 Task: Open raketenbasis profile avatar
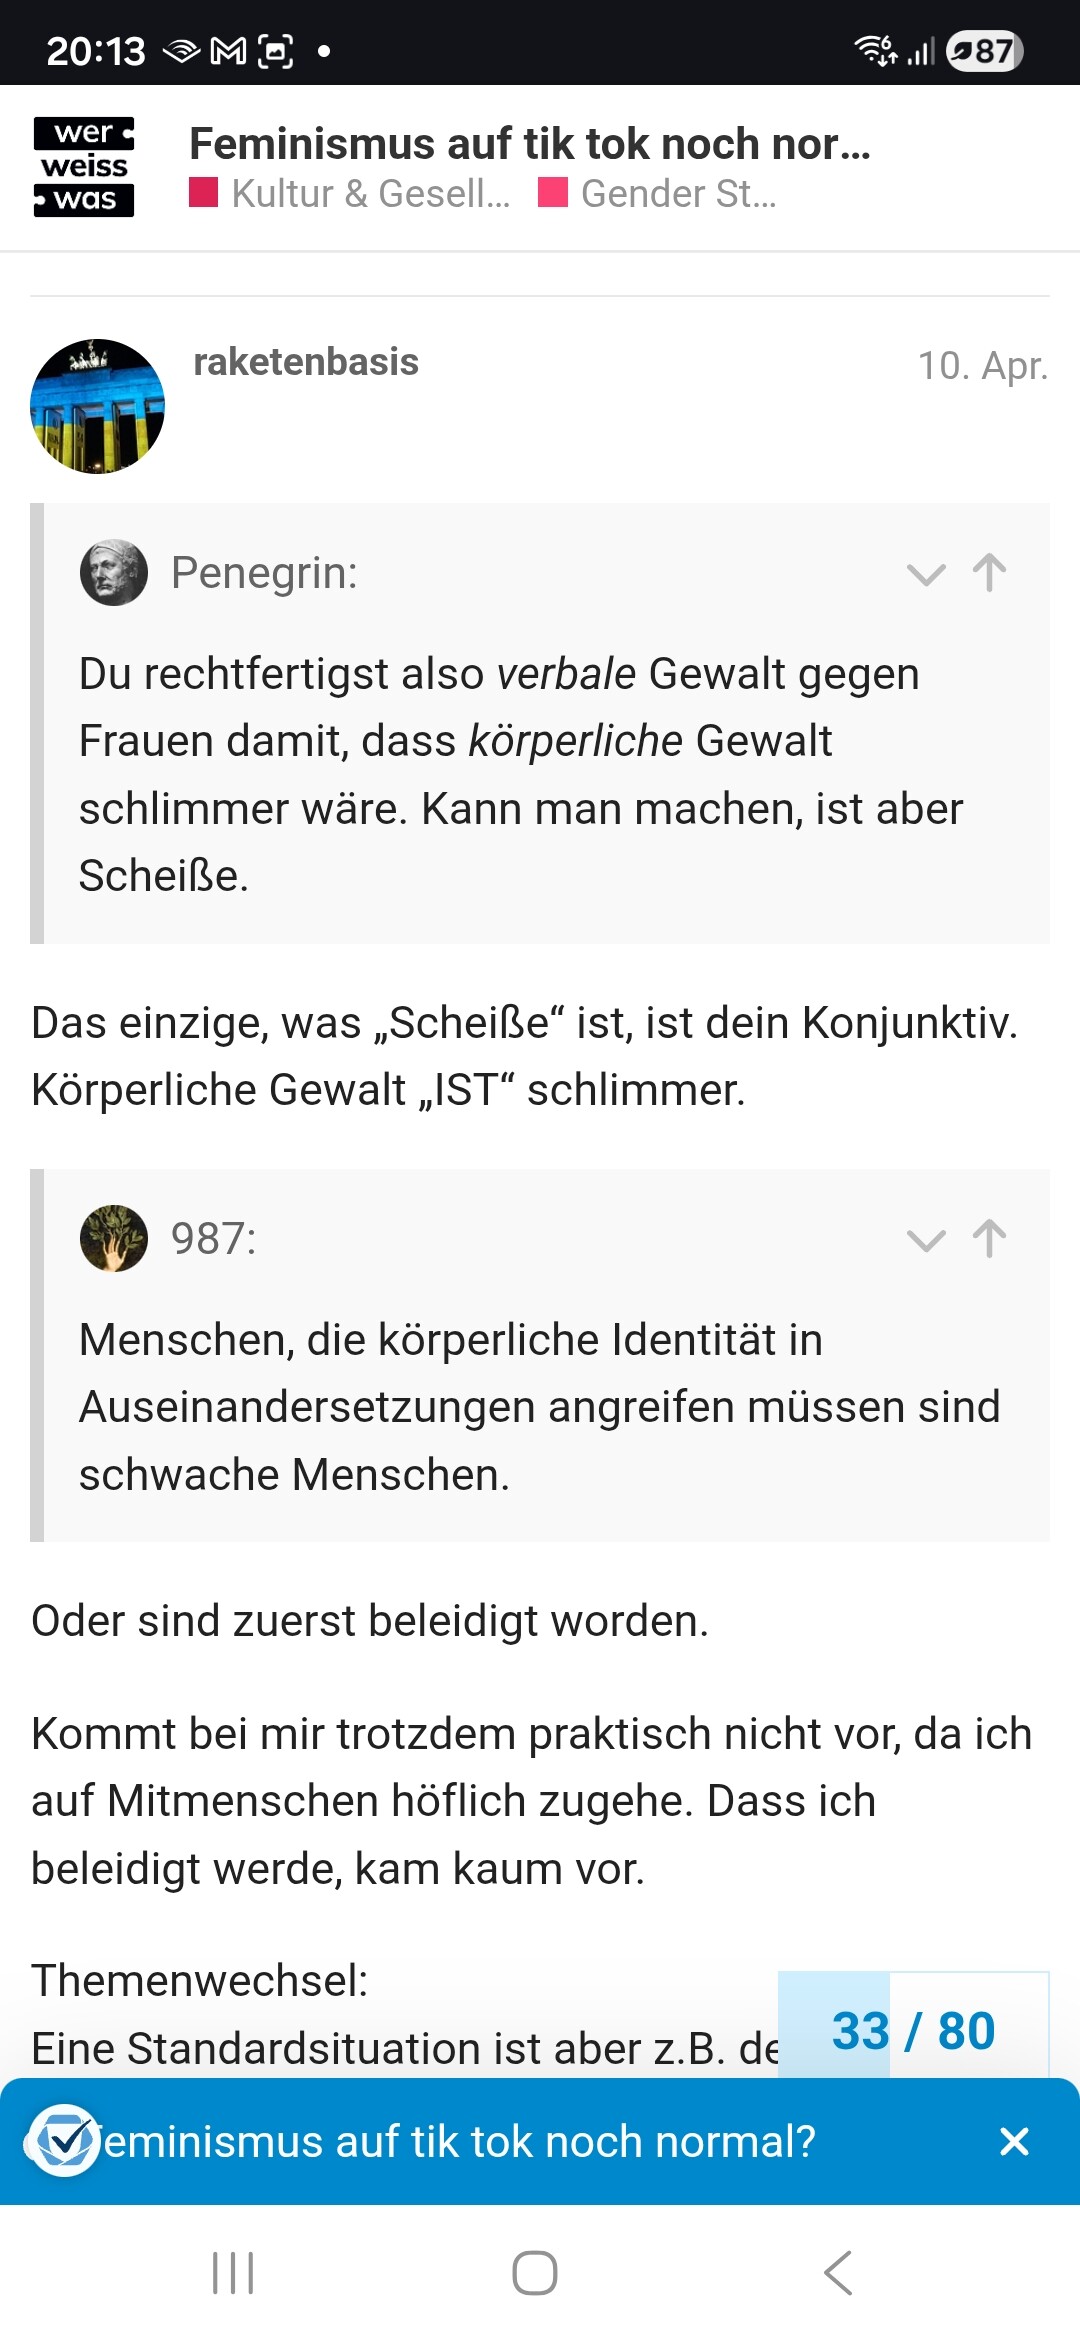coord(97,406)
